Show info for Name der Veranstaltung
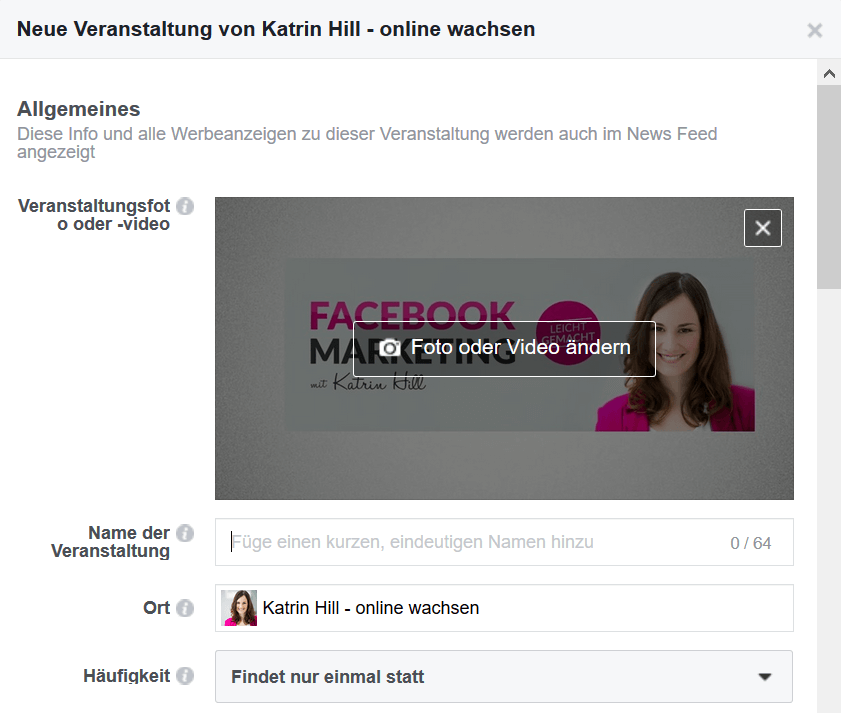Viewport: 841px width, 713px height. [185, 533]
